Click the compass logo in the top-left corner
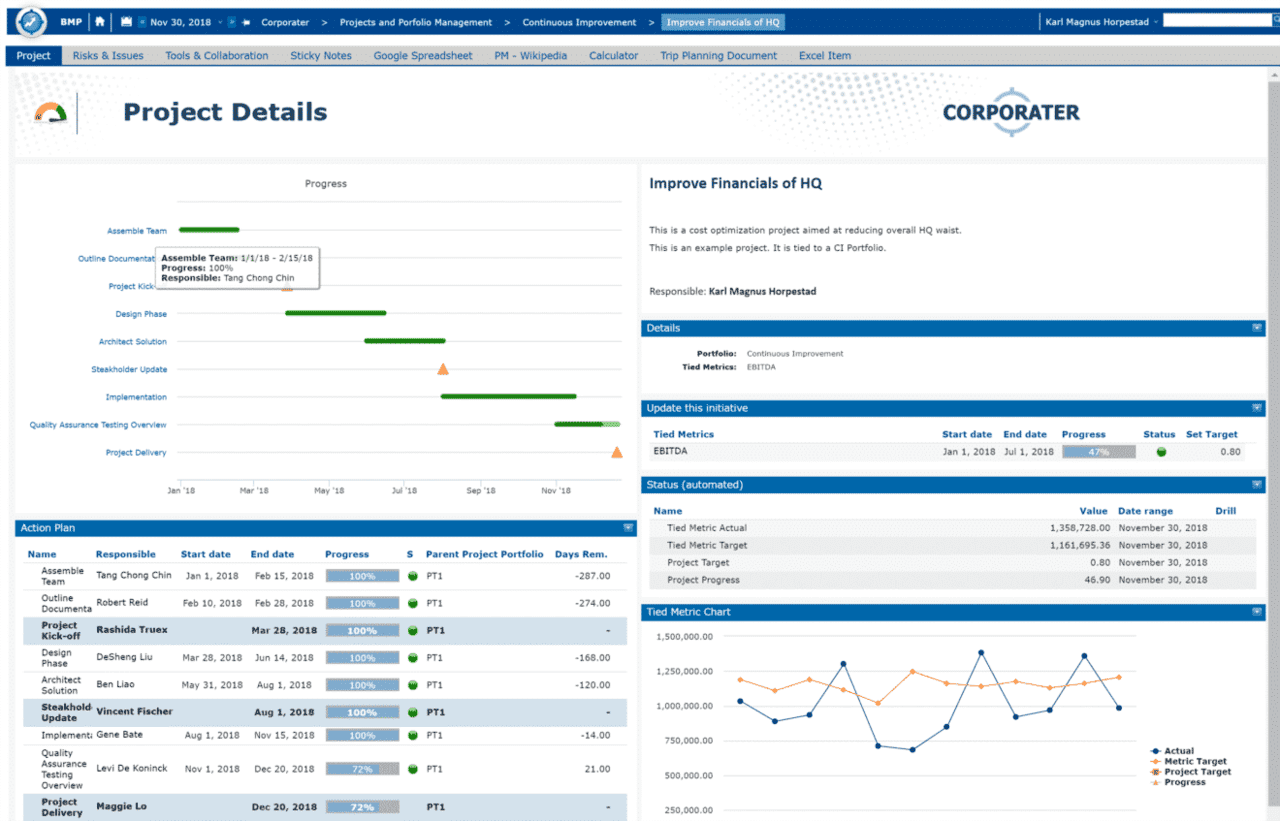Viewport: 1280px width, 821px height. 31,21
